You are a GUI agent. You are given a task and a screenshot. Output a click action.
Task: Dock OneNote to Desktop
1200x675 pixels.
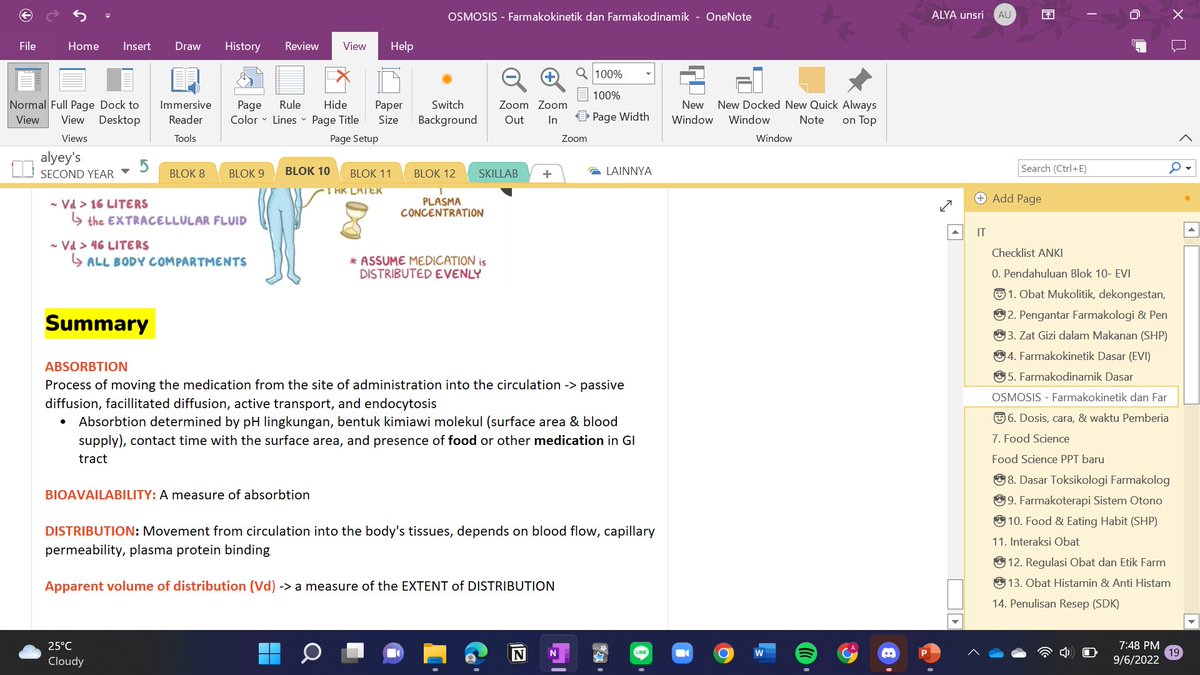coord(119,95)
